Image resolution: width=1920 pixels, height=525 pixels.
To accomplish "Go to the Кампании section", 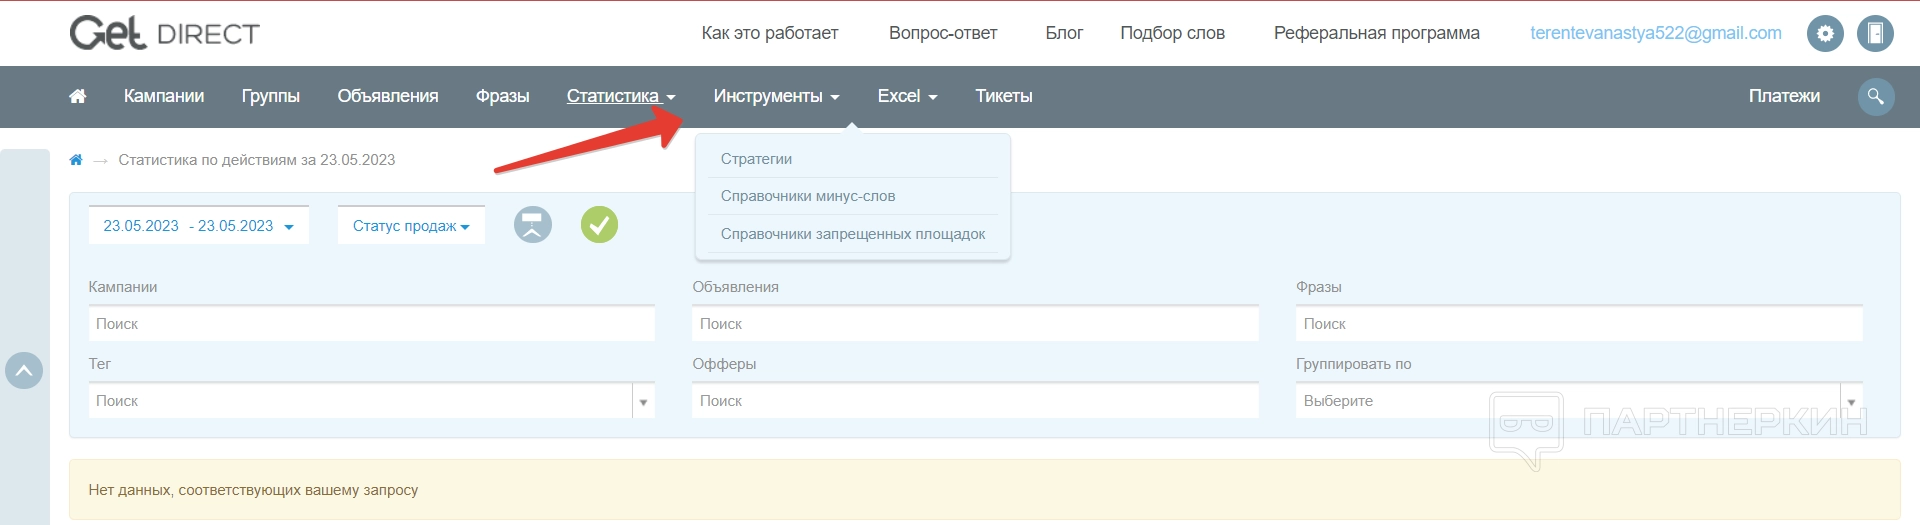I will (x=164, y=96).
